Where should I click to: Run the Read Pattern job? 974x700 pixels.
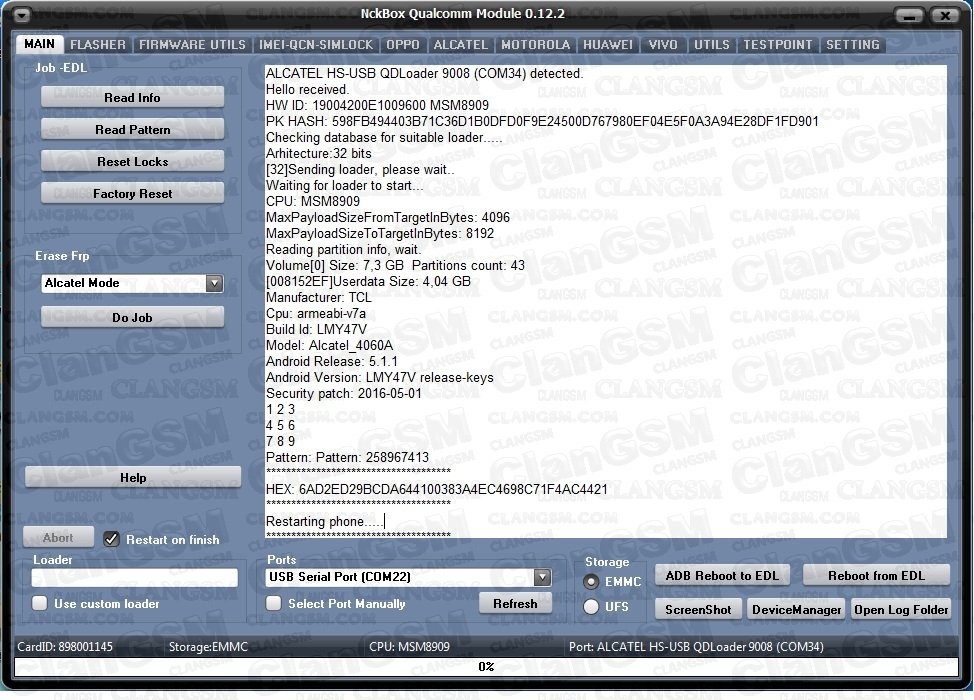(132, 130)
